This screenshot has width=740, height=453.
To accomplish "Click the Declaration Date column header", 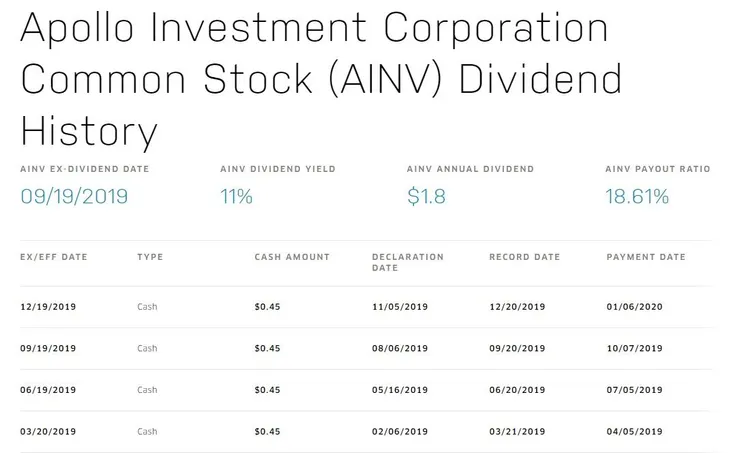I will (408, 262).
